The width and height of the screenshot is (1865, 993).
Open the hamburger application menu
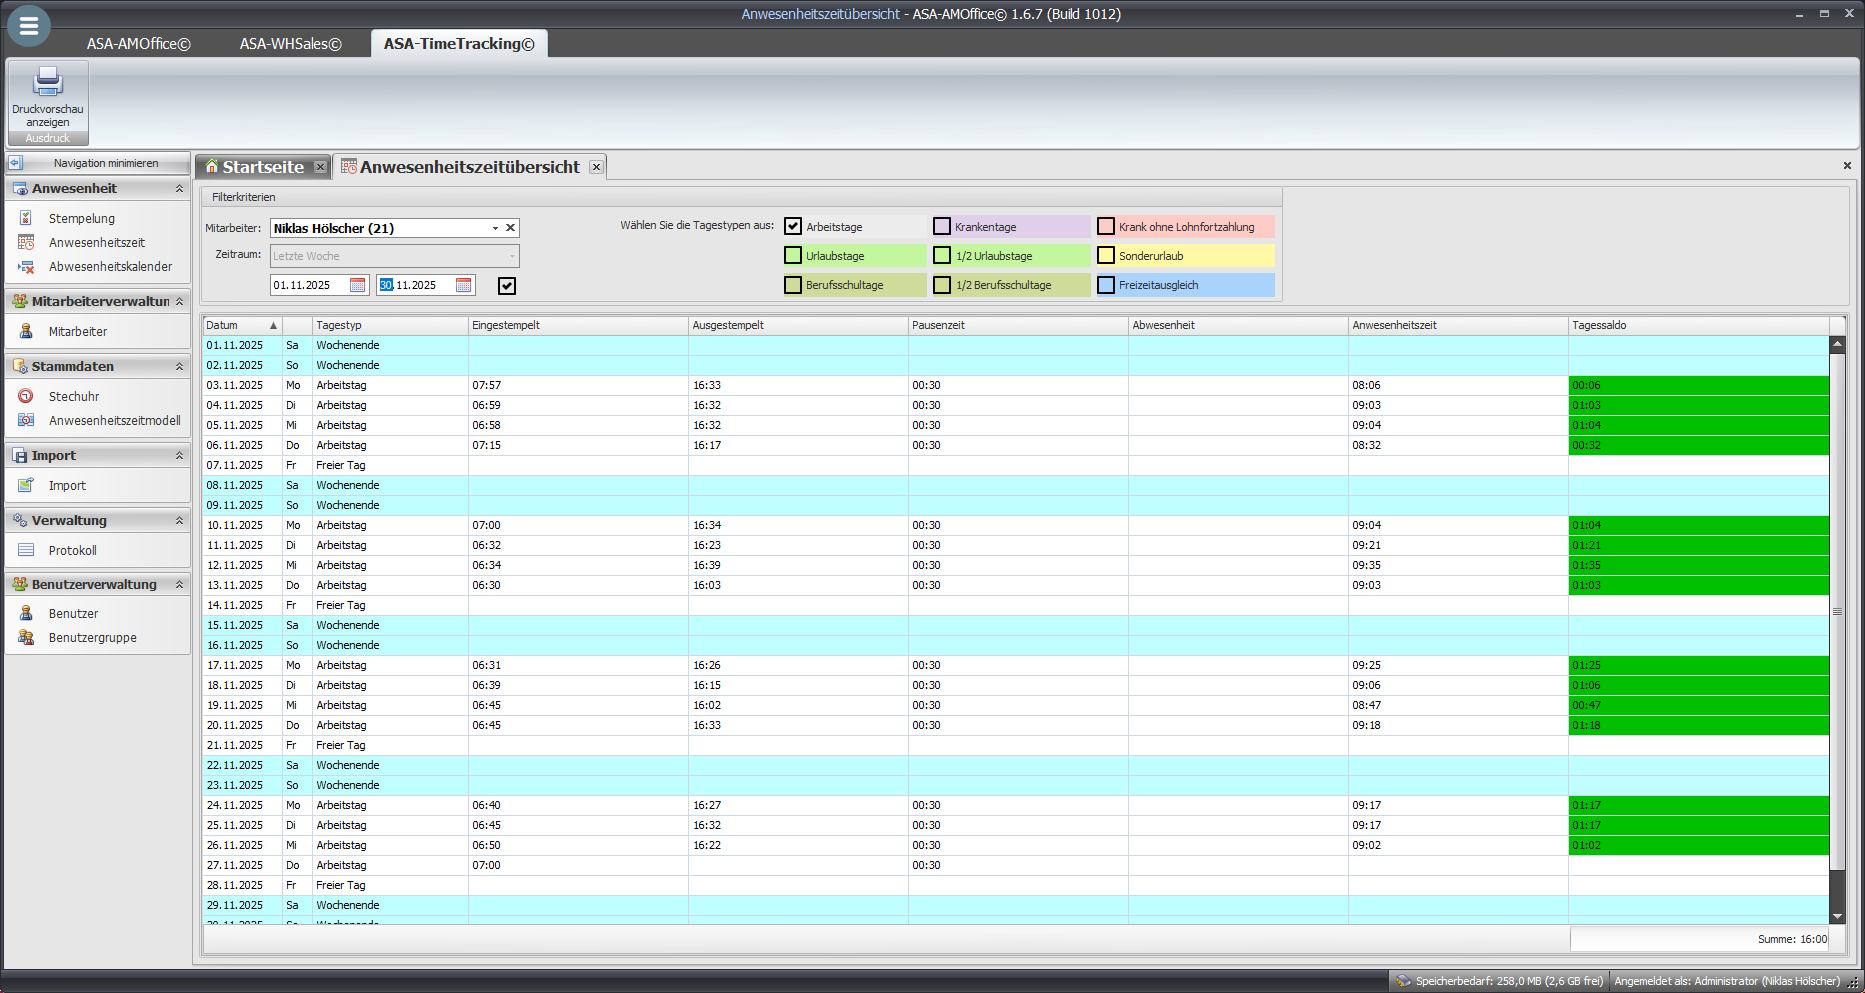click(x=28, y=27)
